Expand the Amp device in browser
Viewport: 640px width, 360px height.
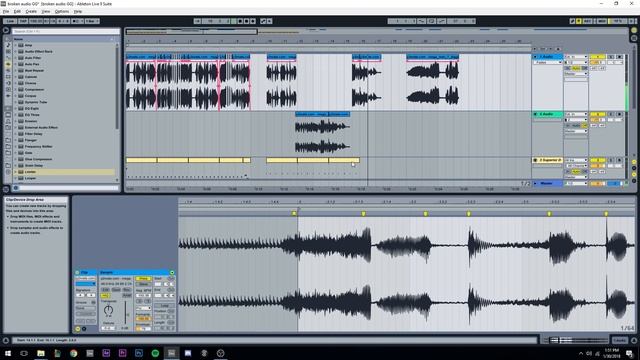coord(16,45)
